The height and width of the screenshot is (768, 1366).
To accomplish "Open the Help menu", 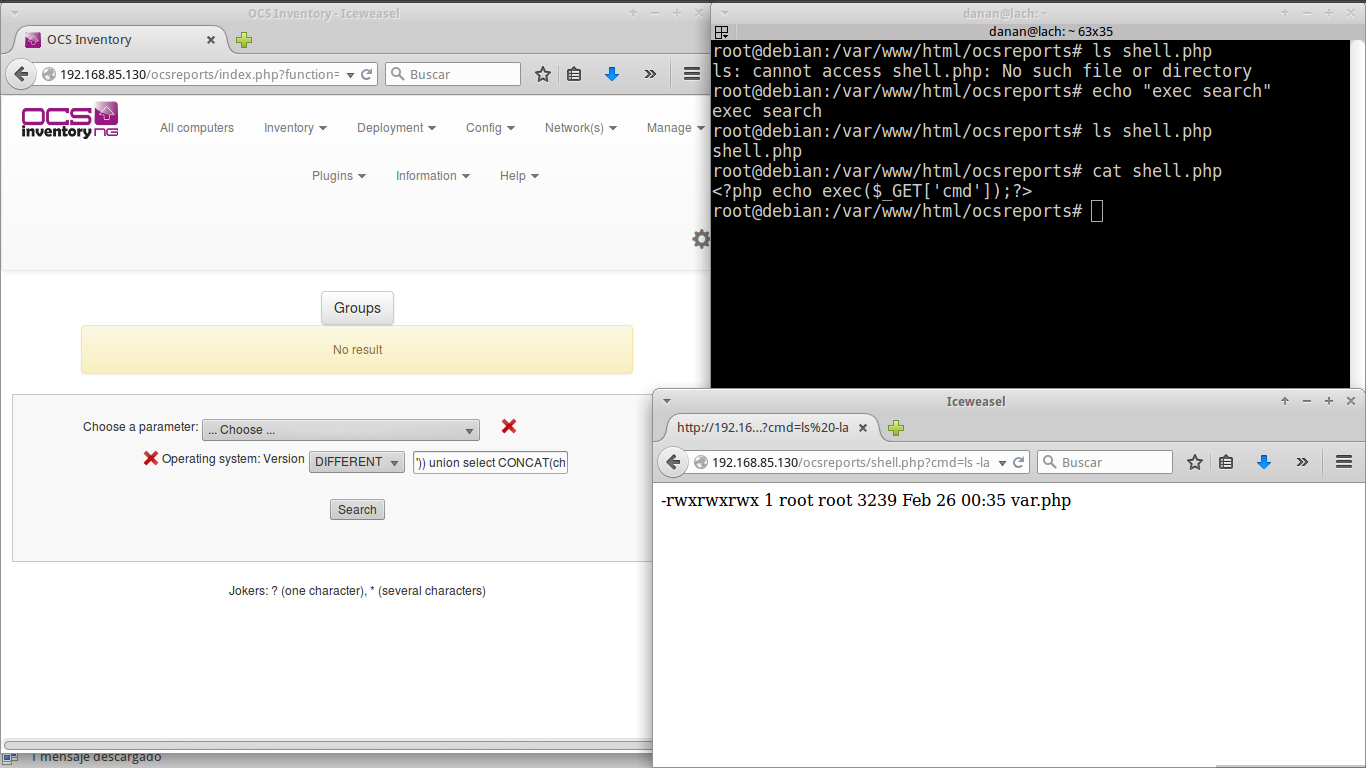I will click(519, 176).
